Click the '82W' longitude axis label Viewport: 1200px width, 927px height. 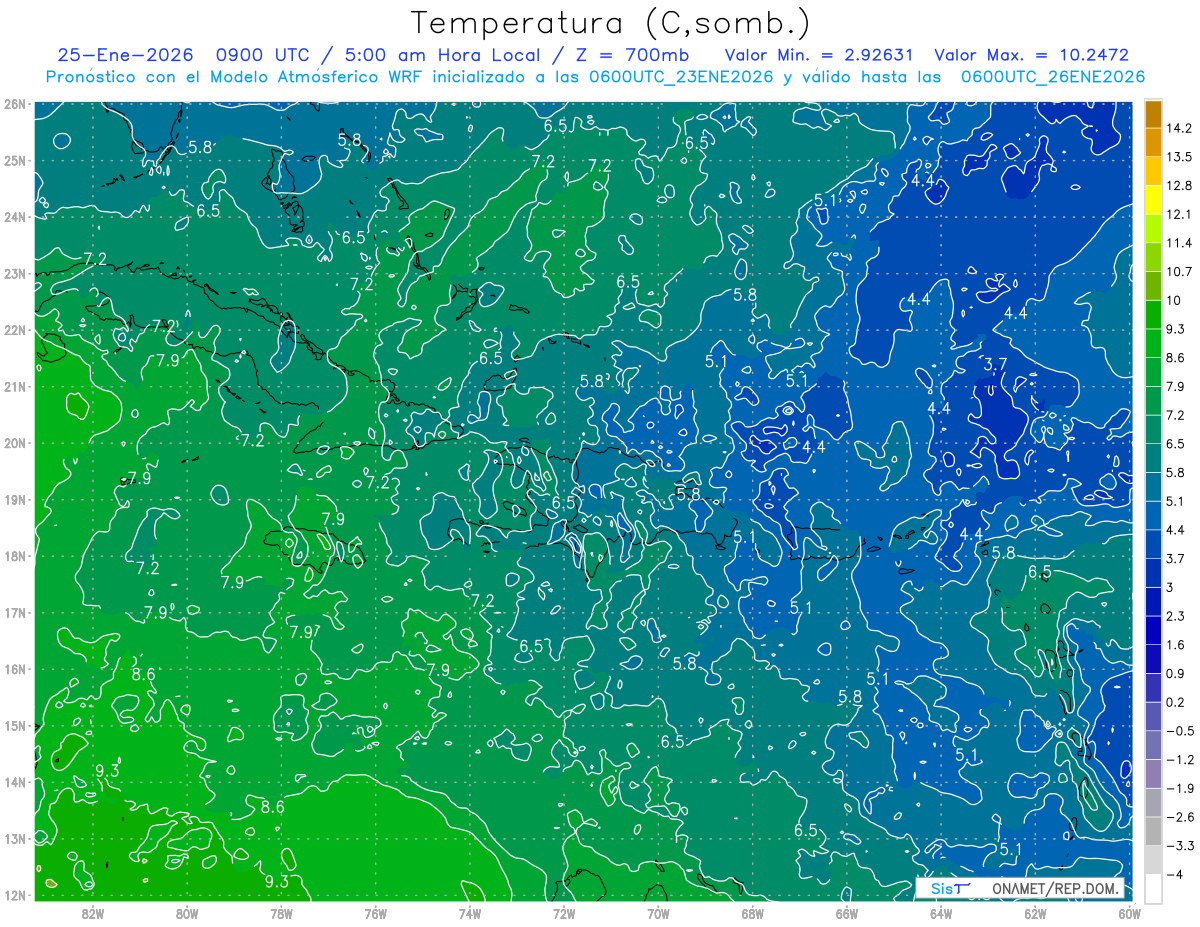coord(93,913)
